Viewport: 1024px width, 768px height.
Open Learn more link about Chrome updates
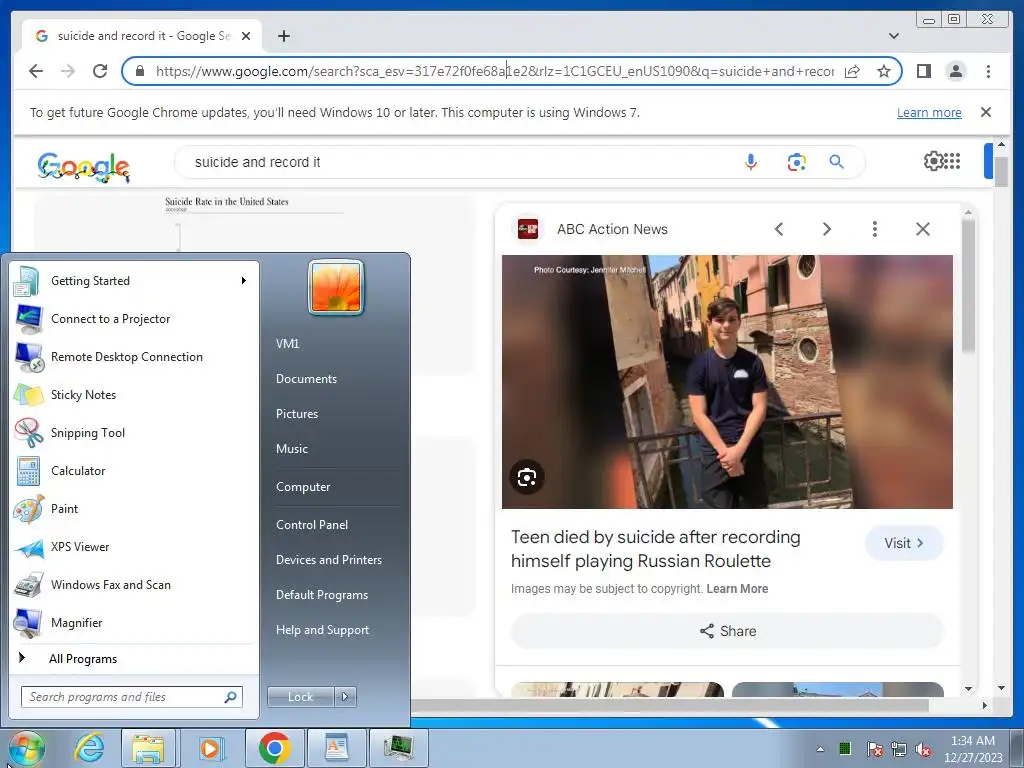point(929,112)
